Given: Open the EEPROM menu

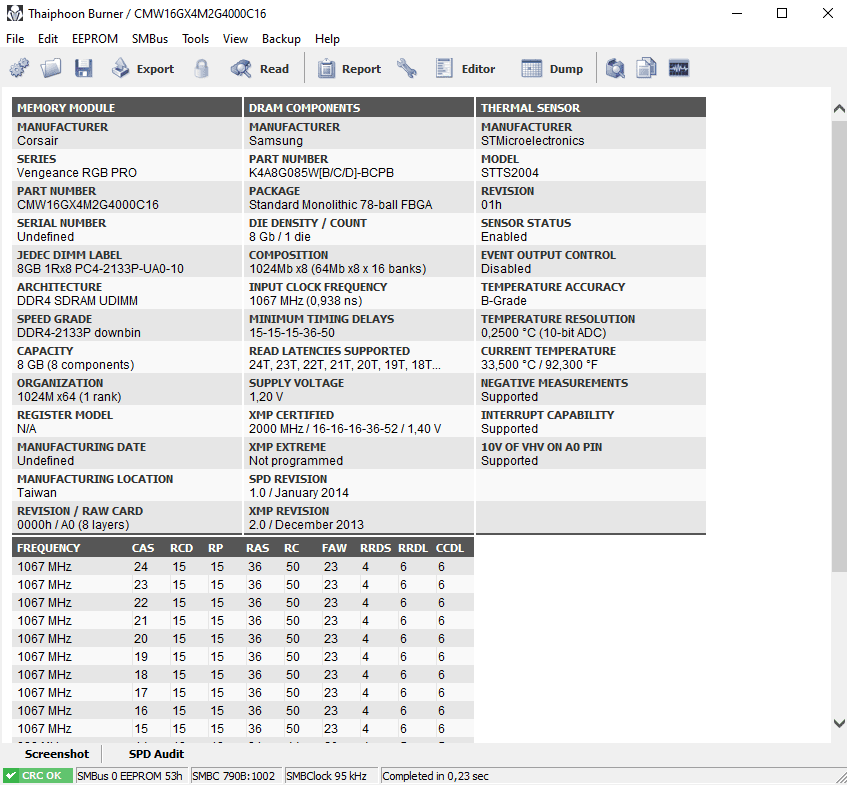Looking at the screenshot, I should (95, 39).
